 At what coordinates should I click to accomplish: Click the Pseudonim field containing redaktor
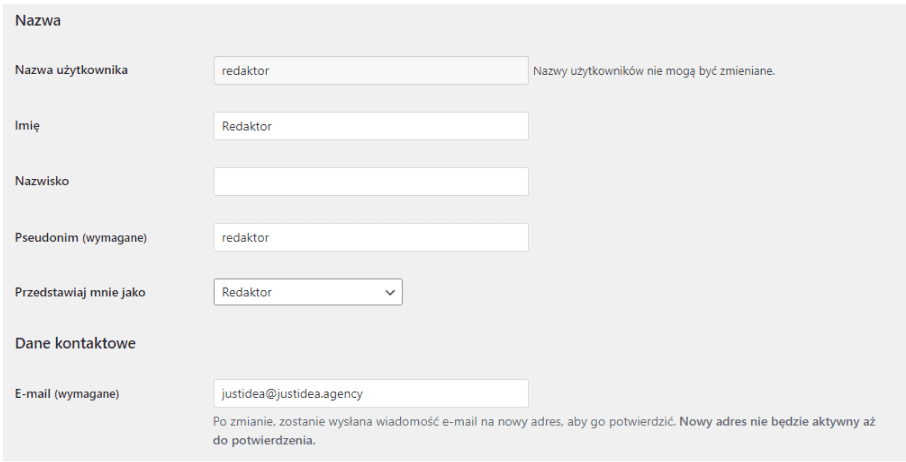(370, 237)
